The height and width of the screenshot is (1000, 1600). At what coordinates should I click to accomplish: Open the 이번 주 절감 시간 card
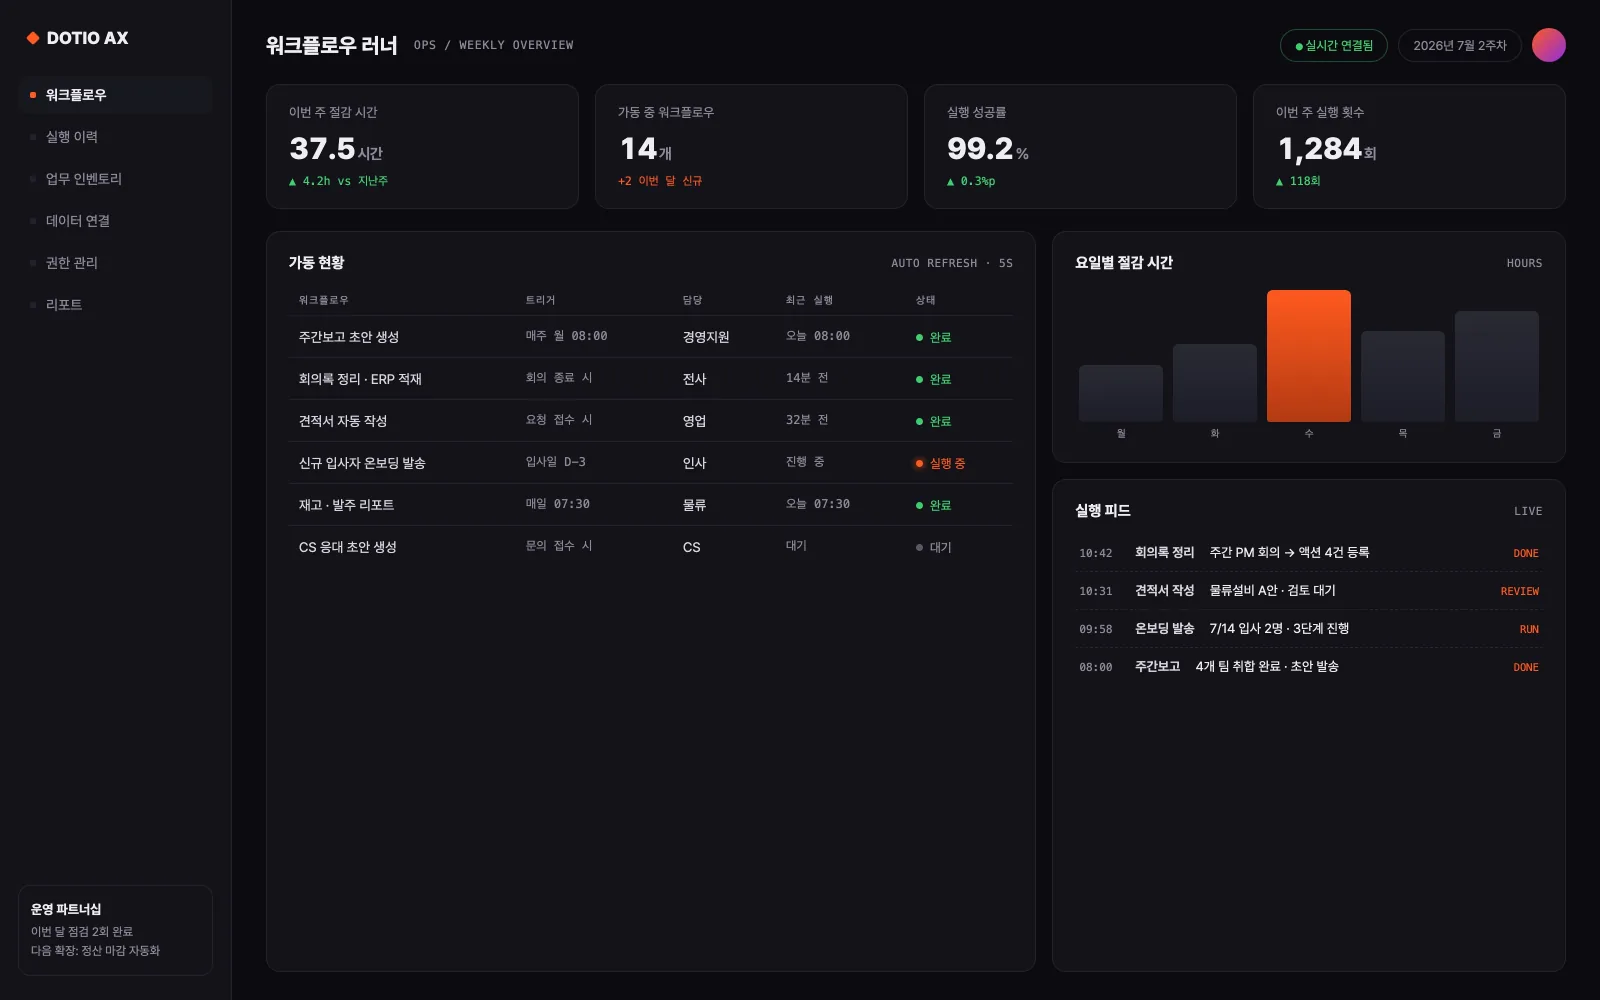(422, 146)
